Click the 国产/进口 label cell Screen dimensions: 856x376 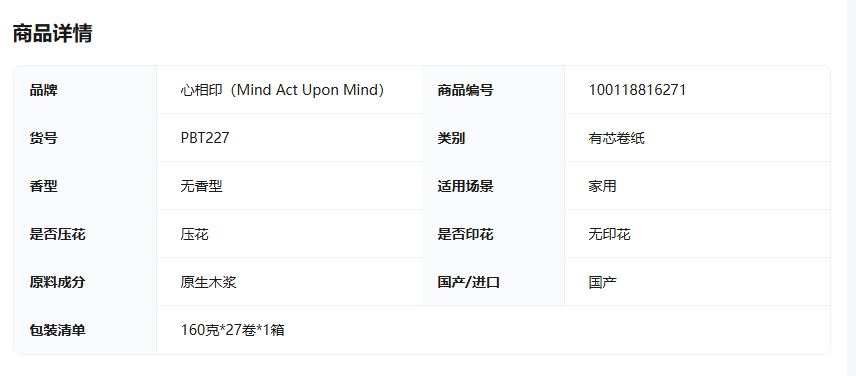(x=494, y=282)
